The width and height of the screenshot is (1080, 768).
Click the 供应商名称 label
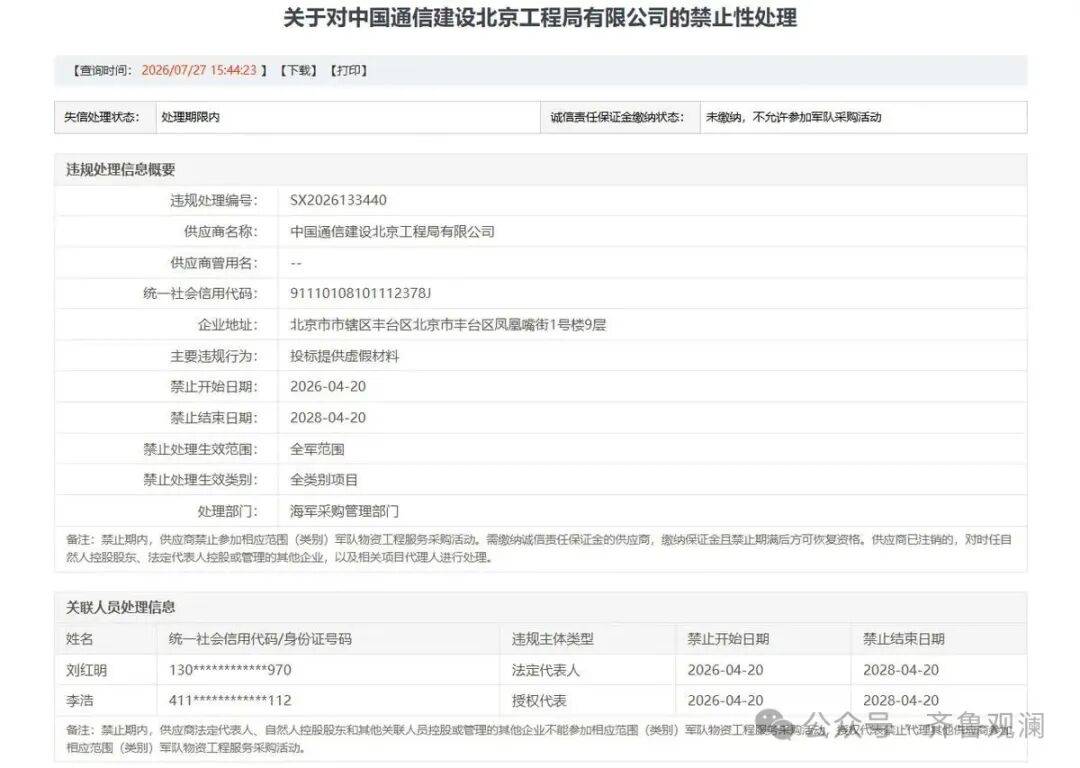click(220, 231)
